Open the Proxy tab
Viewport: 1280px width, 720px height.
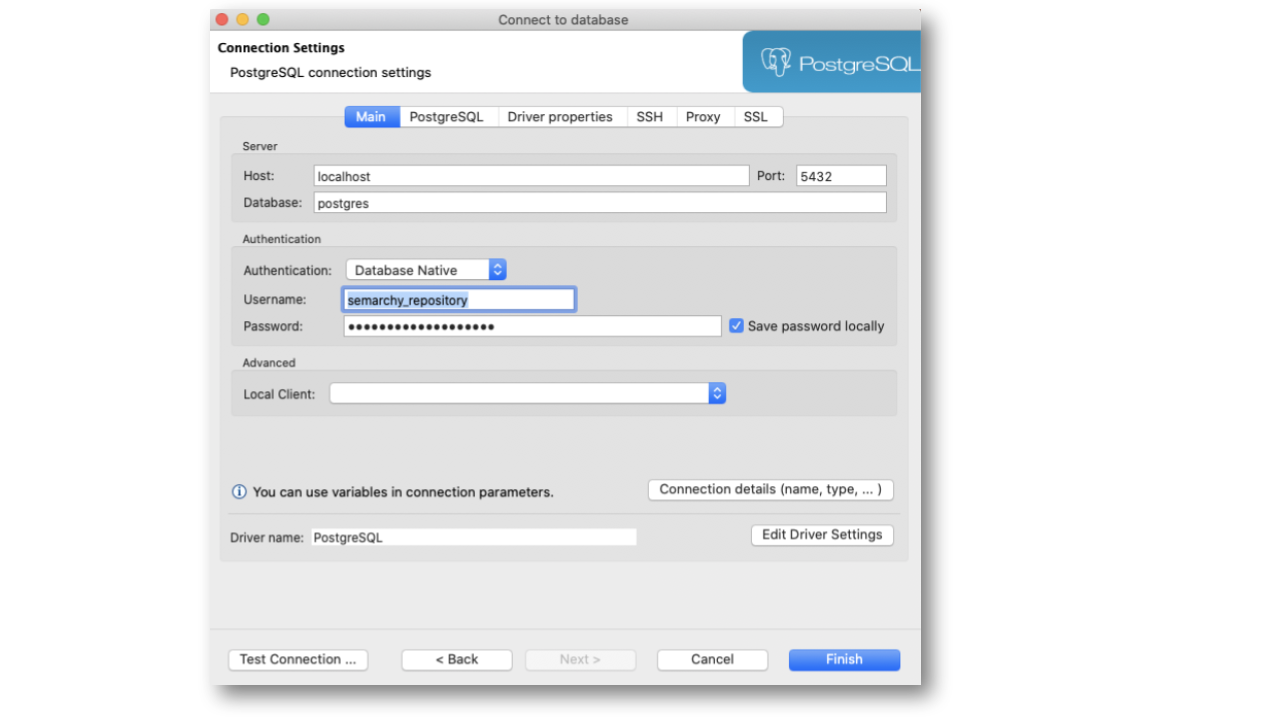tap(703, 117)
